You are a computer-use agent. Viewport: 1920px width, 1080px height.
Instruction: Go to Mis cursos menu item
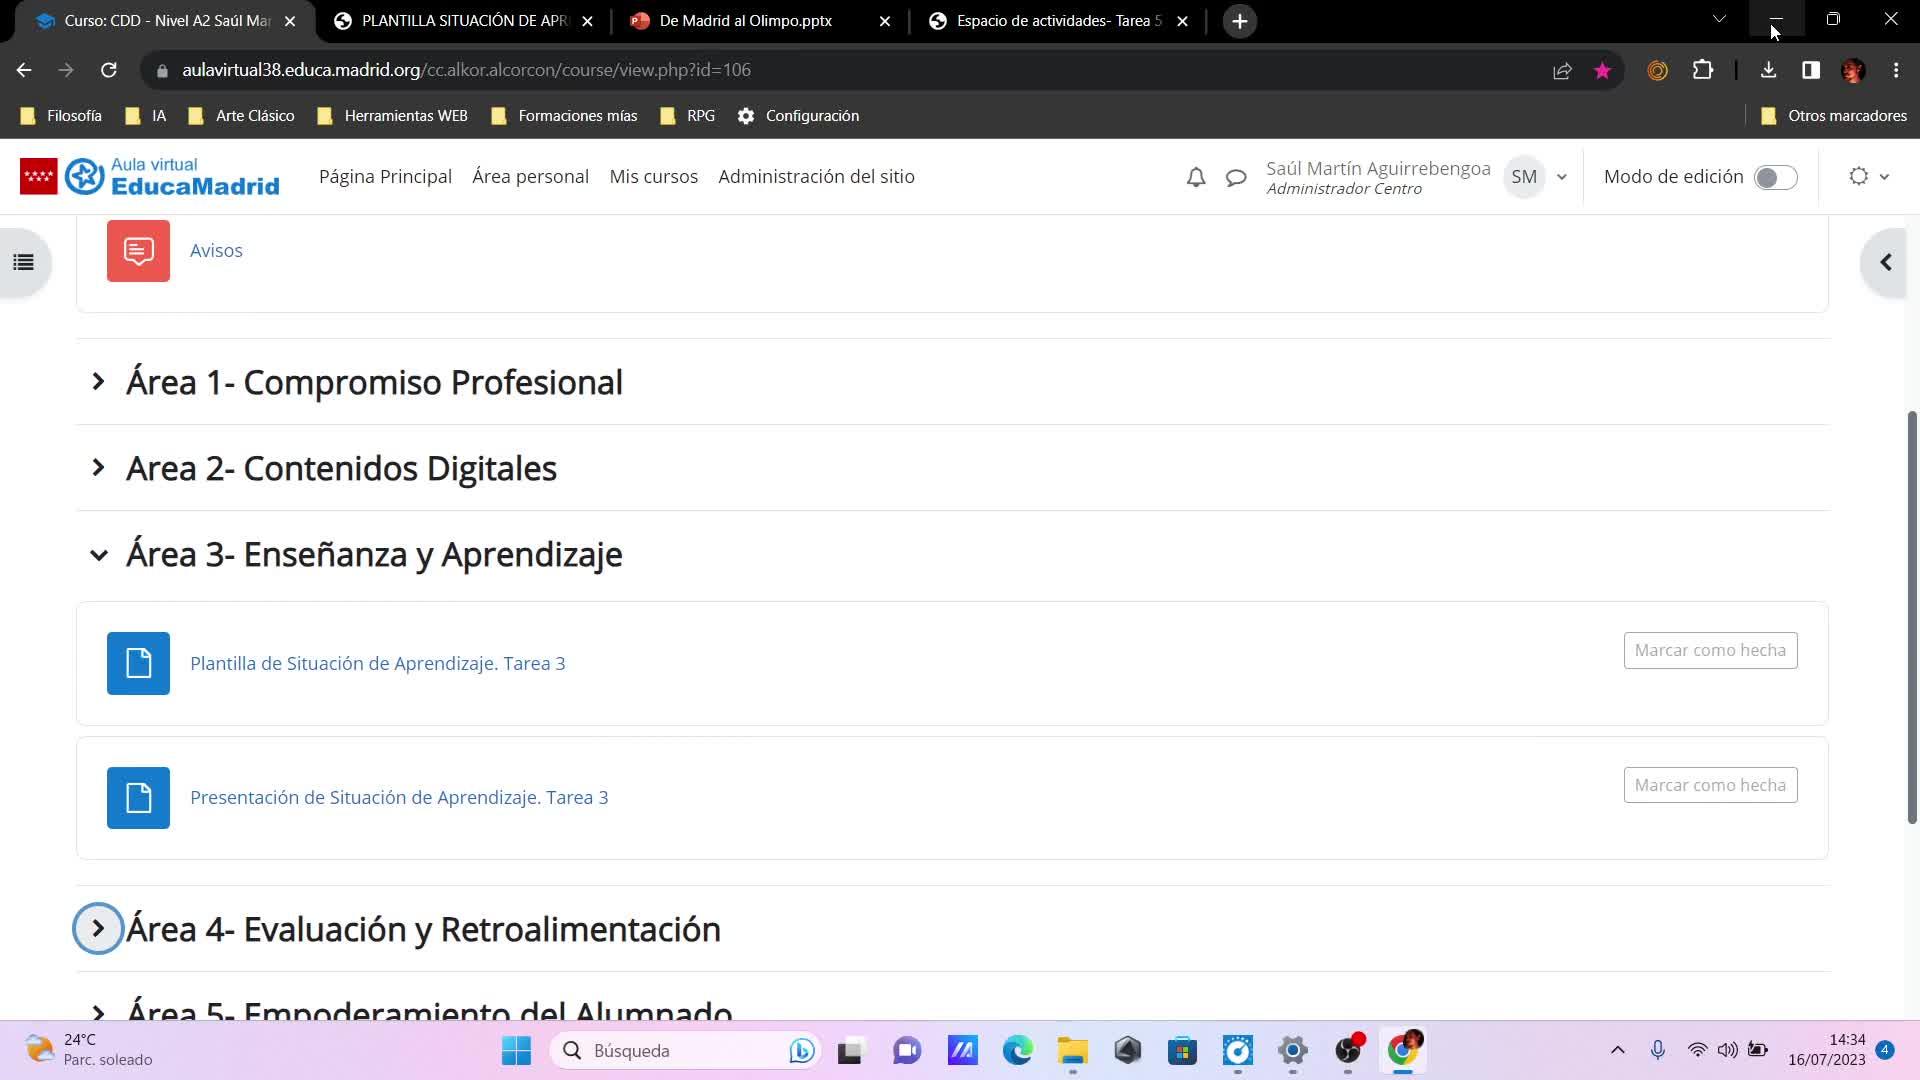(653, 177)
